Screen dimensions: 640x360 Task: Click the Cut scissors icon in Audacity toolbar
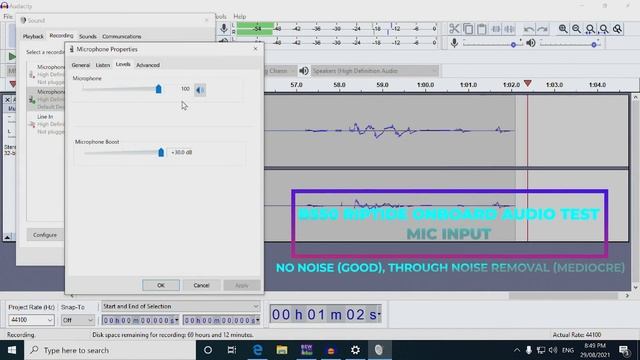coord(454,29)
